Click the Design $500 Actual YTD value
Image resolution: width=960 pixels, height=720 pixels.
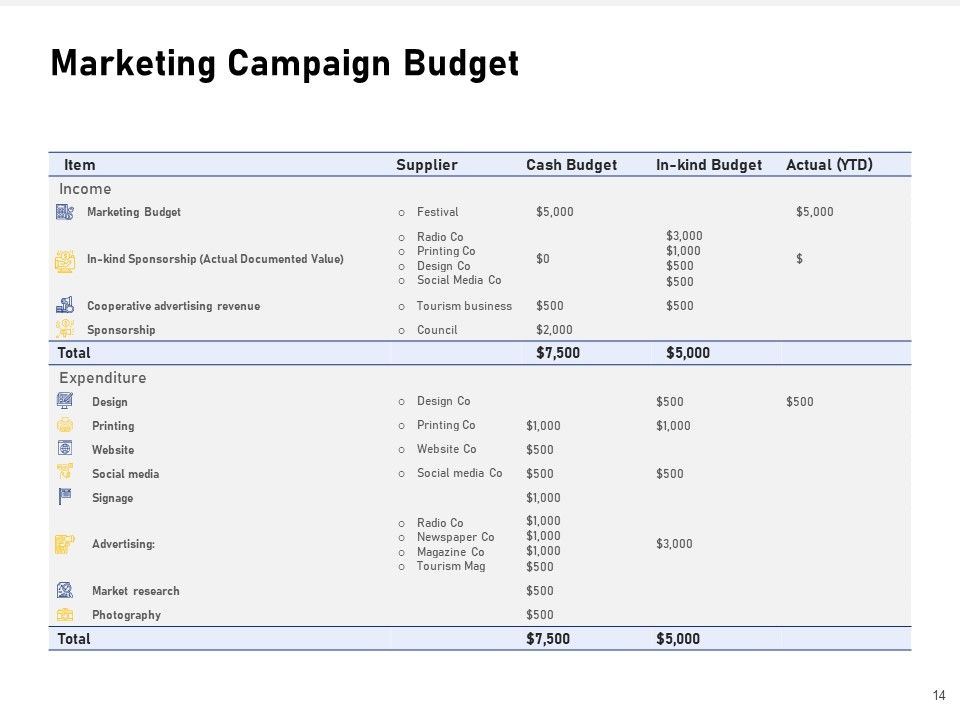(x=800, y=402)
